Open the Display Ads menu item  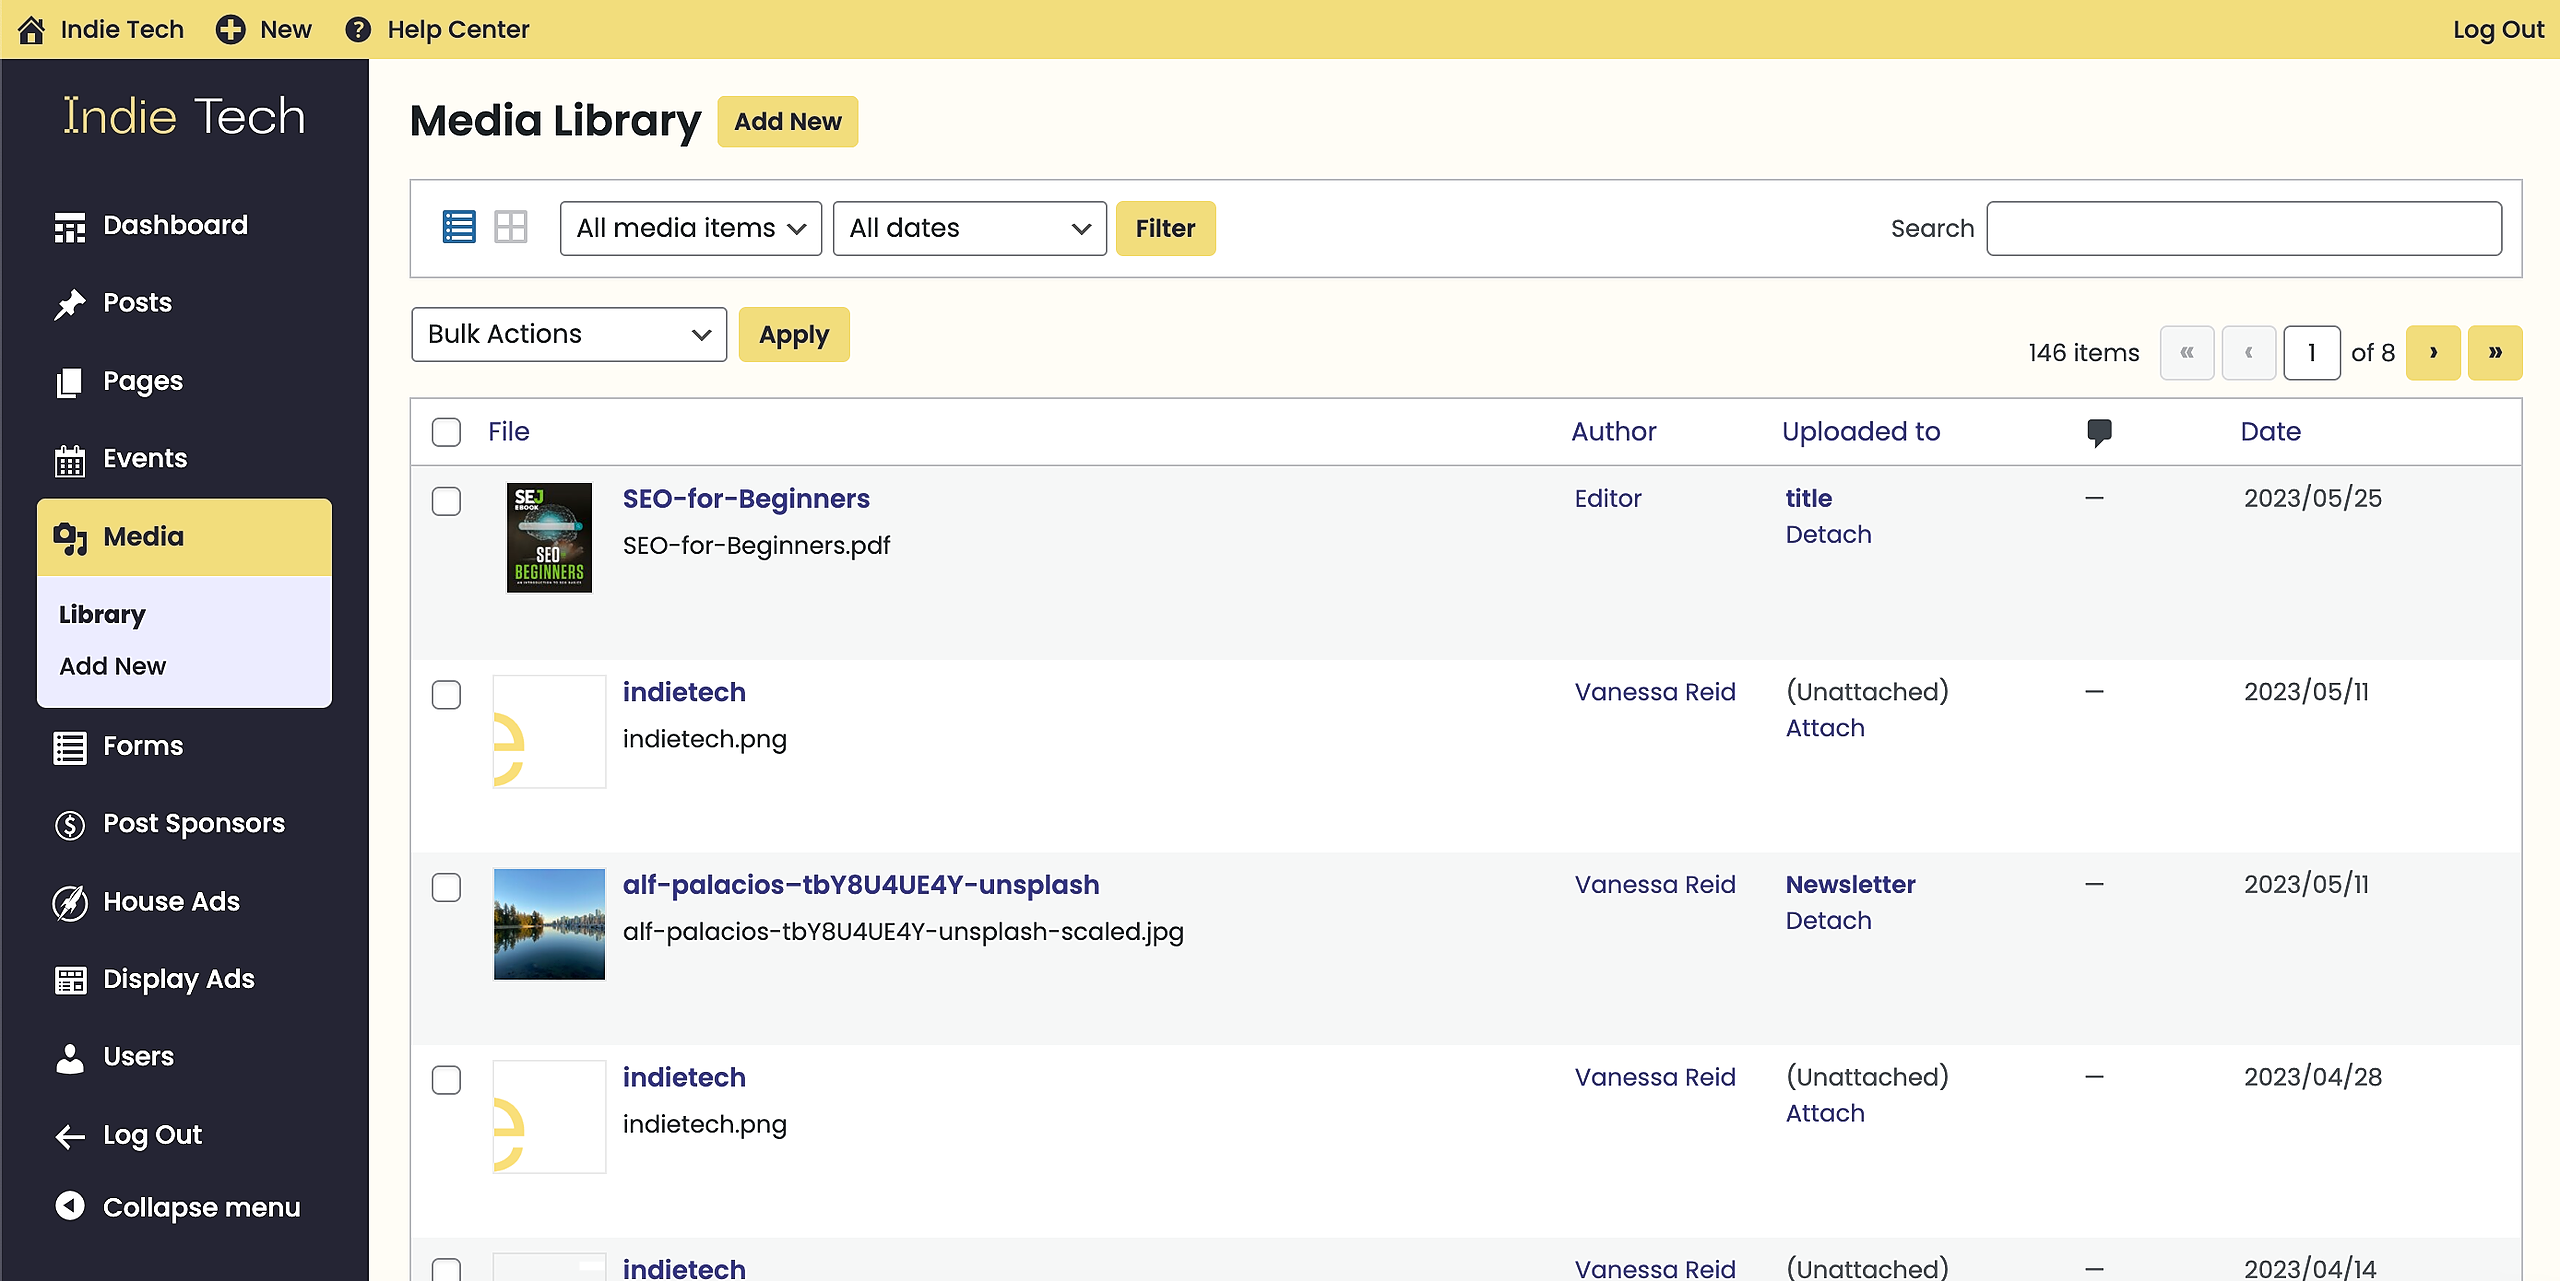pyautogui.click(x=178, y=979)
